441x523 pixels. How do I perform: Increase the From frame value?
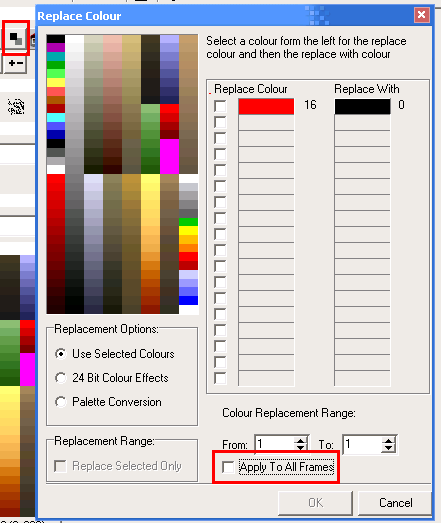pyautogui.click(x=301, y=441)
